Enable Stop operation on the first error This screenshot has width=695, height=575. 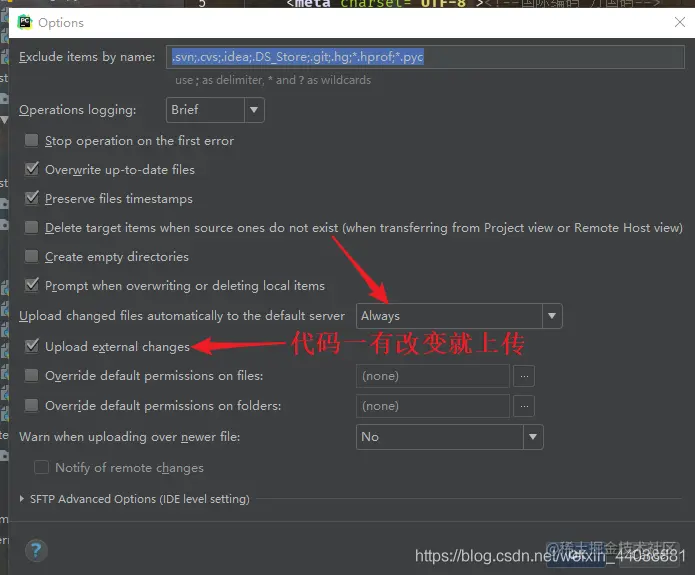point(31,141)
